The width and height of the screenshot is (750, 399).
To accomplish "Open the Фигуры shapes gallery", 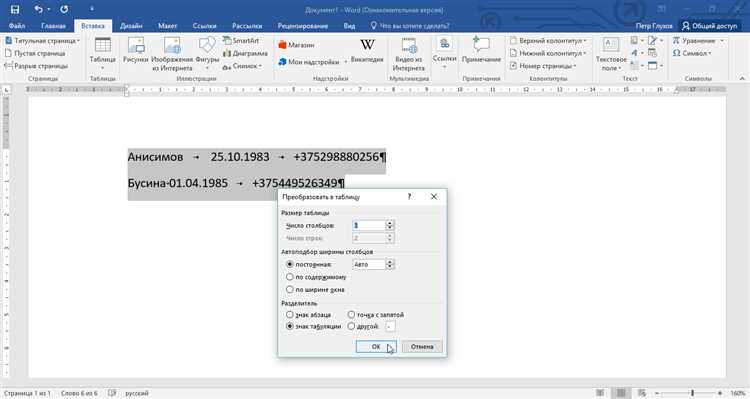I will (x=207, y=54).
